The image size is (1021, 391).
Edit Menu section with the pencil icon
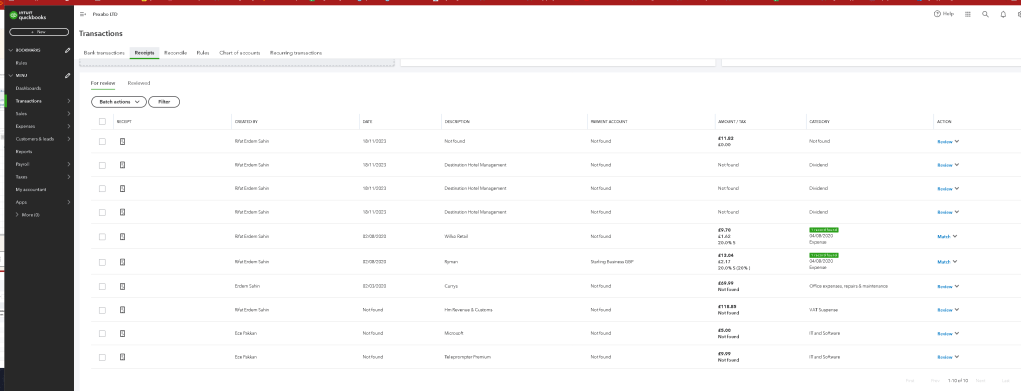coord(68,76)
